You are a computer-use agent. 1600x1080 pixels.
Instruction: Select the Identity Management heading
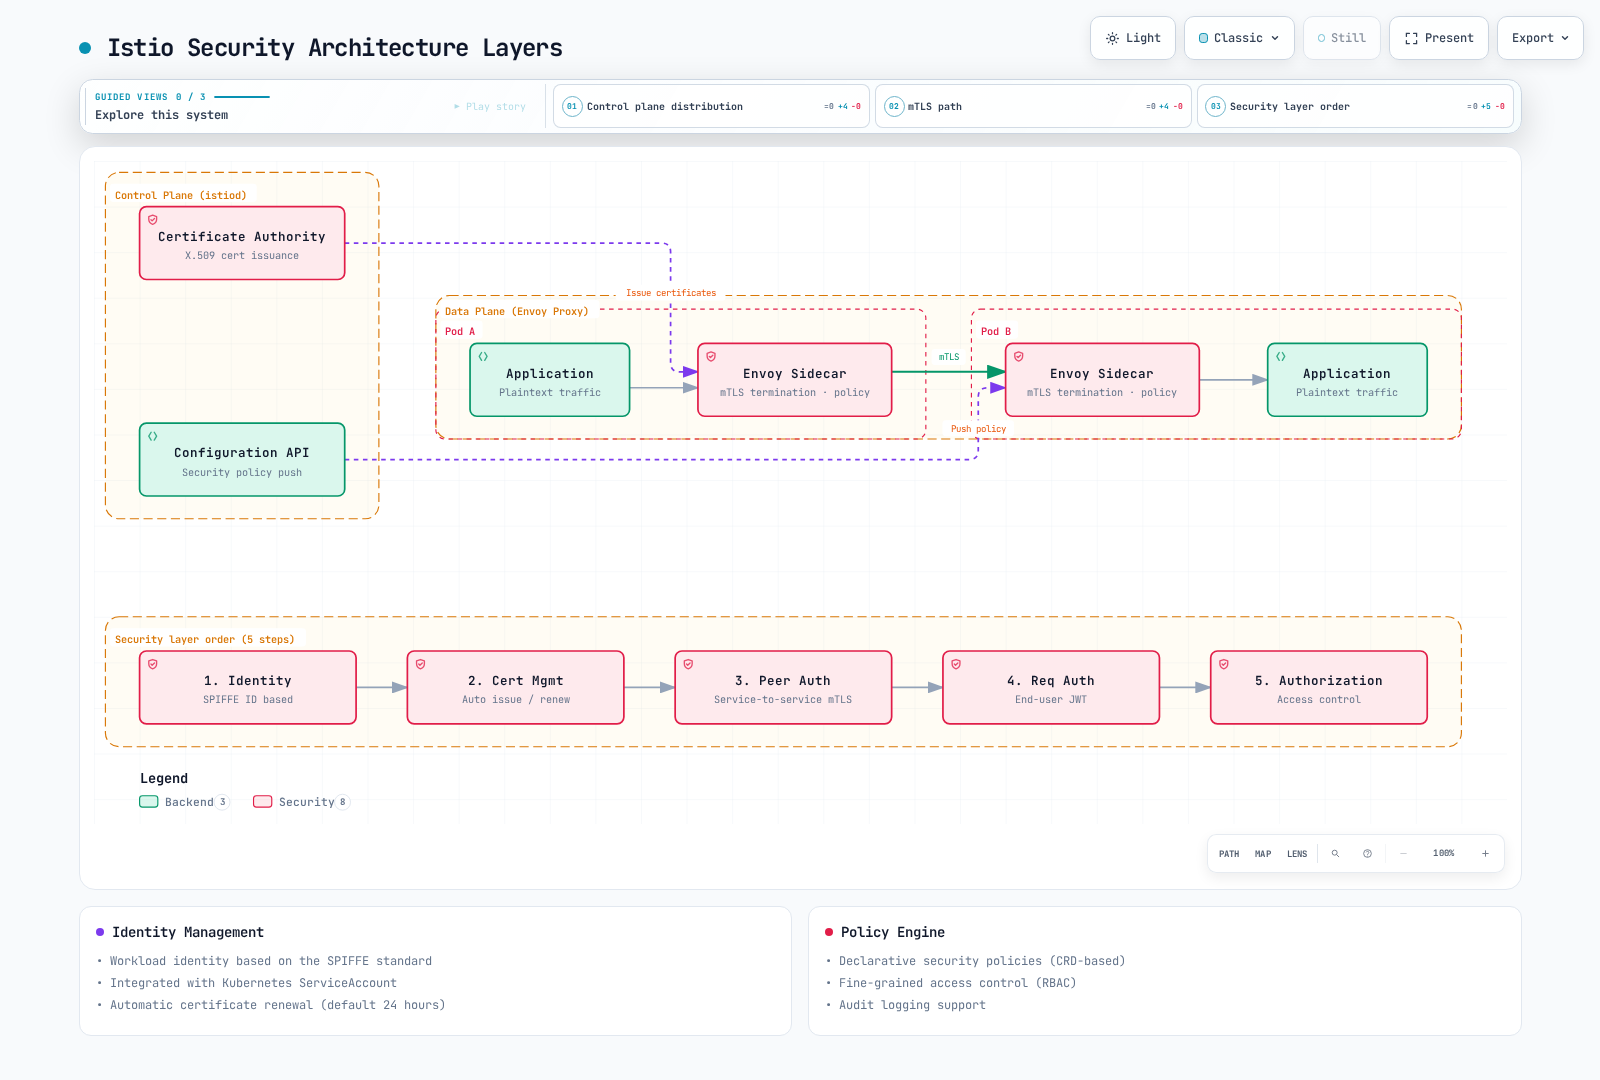coord(188,932)
